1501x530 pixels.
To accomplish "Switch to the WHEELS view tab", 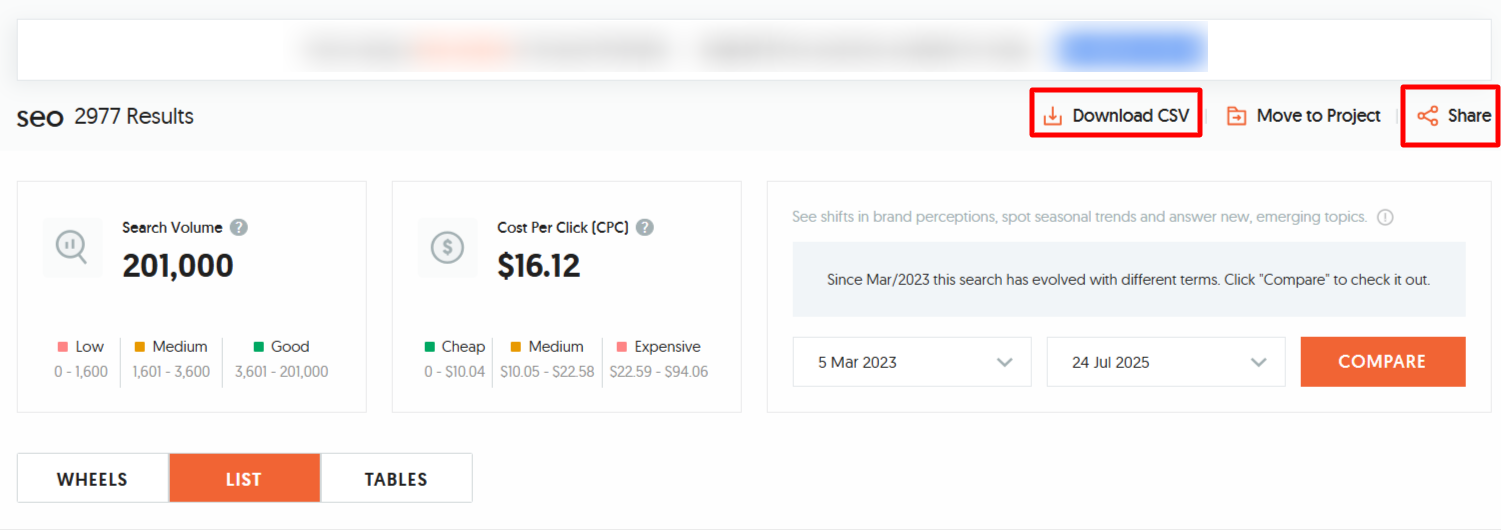I will click(x=92, y=479).
